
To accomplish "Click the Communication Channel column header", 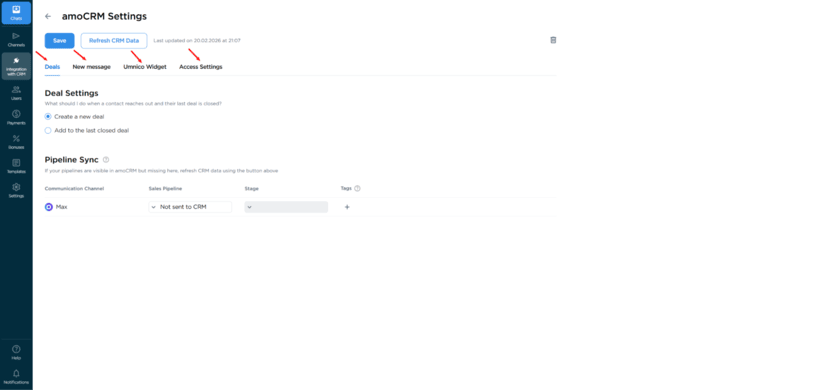I will (74, 189).
